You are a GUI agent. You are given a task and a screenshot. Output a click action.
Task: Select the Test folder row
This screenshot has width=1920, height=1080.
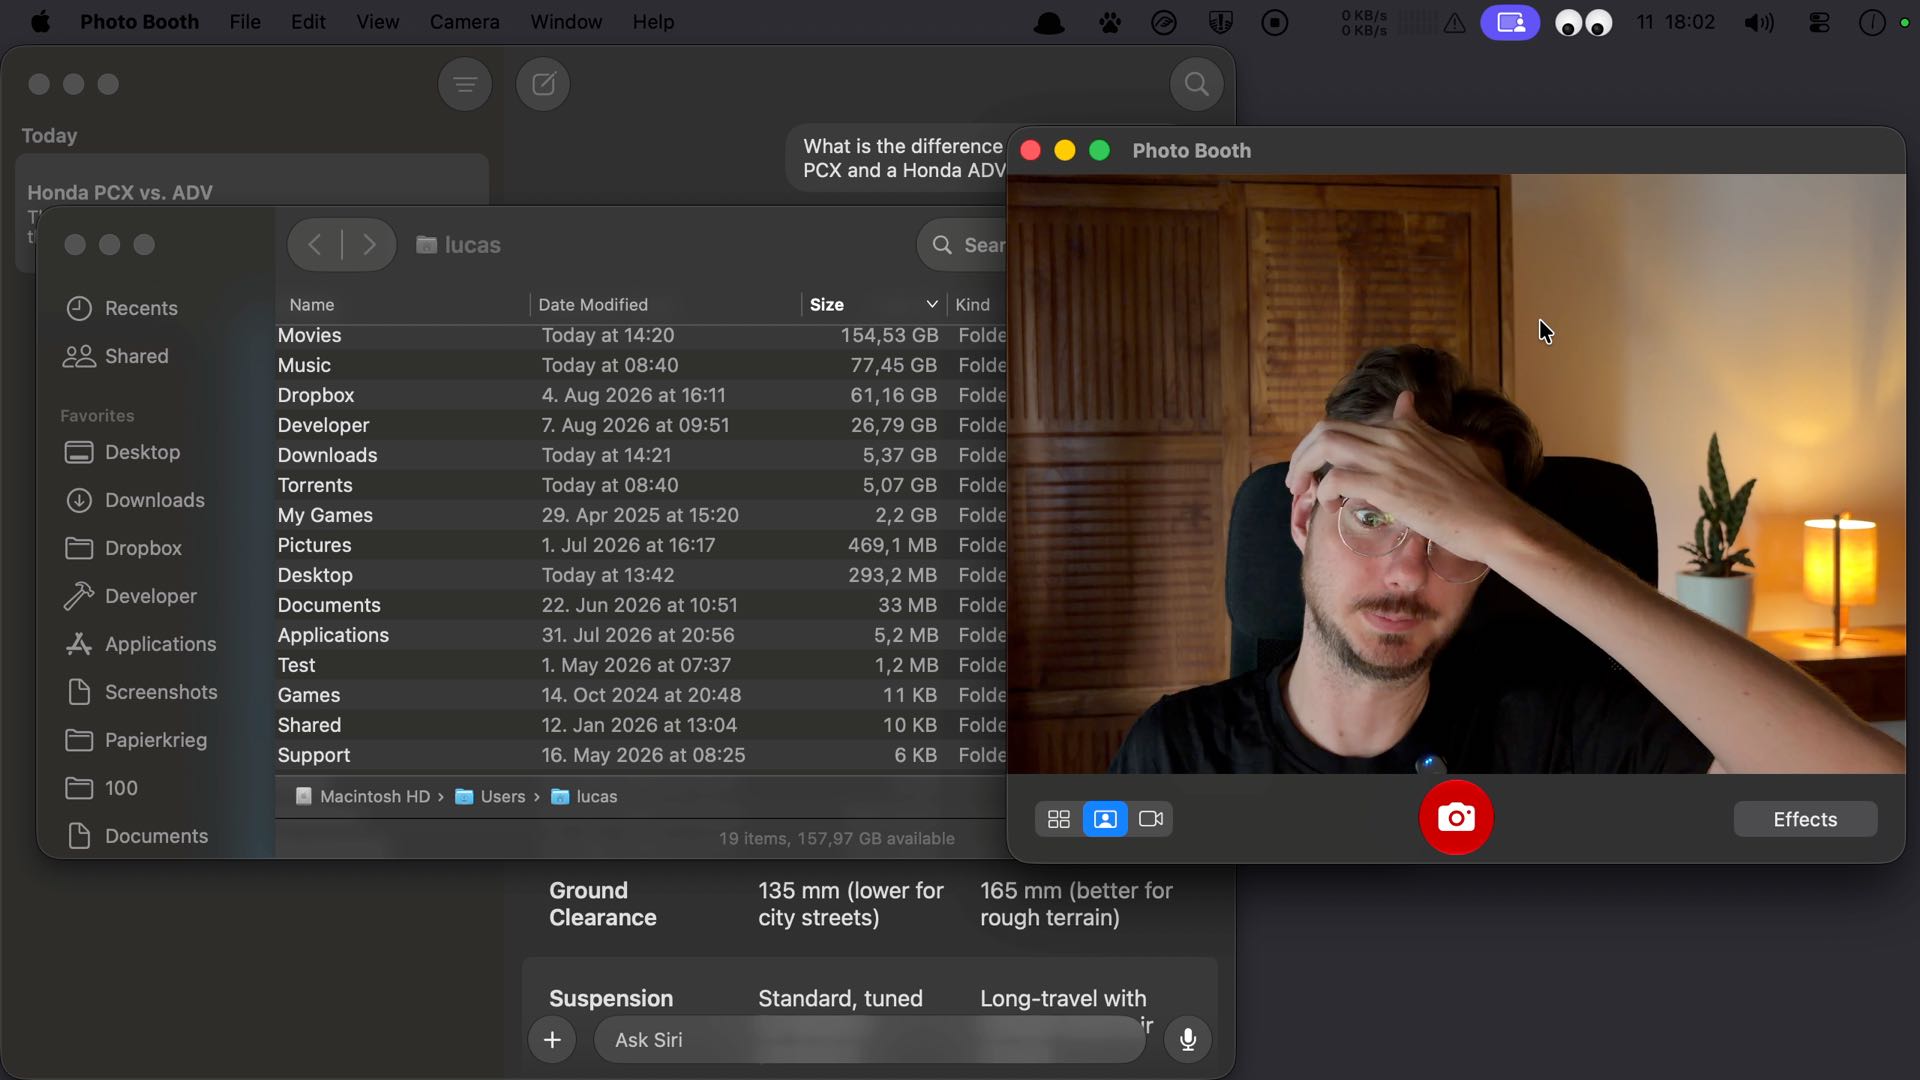point(641,665)
